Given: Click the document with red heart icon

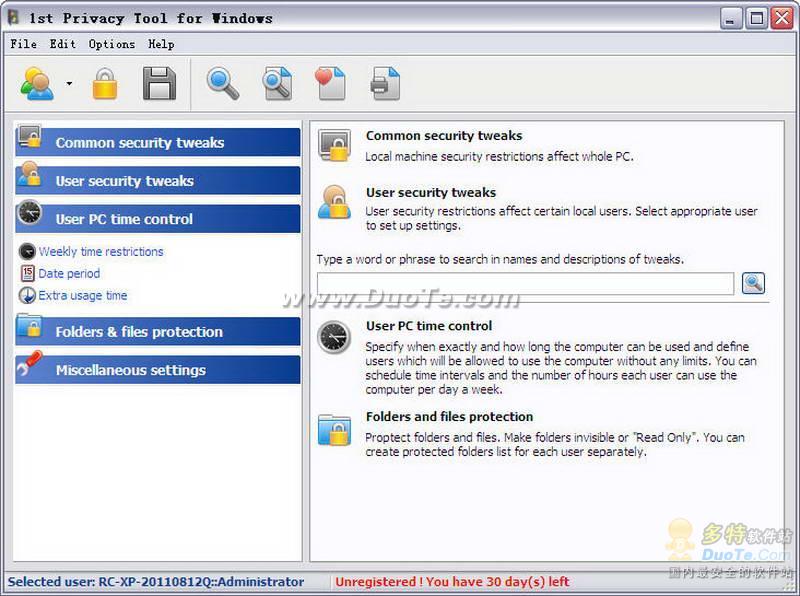Looking at the screenshot, I should pos(330,84).
